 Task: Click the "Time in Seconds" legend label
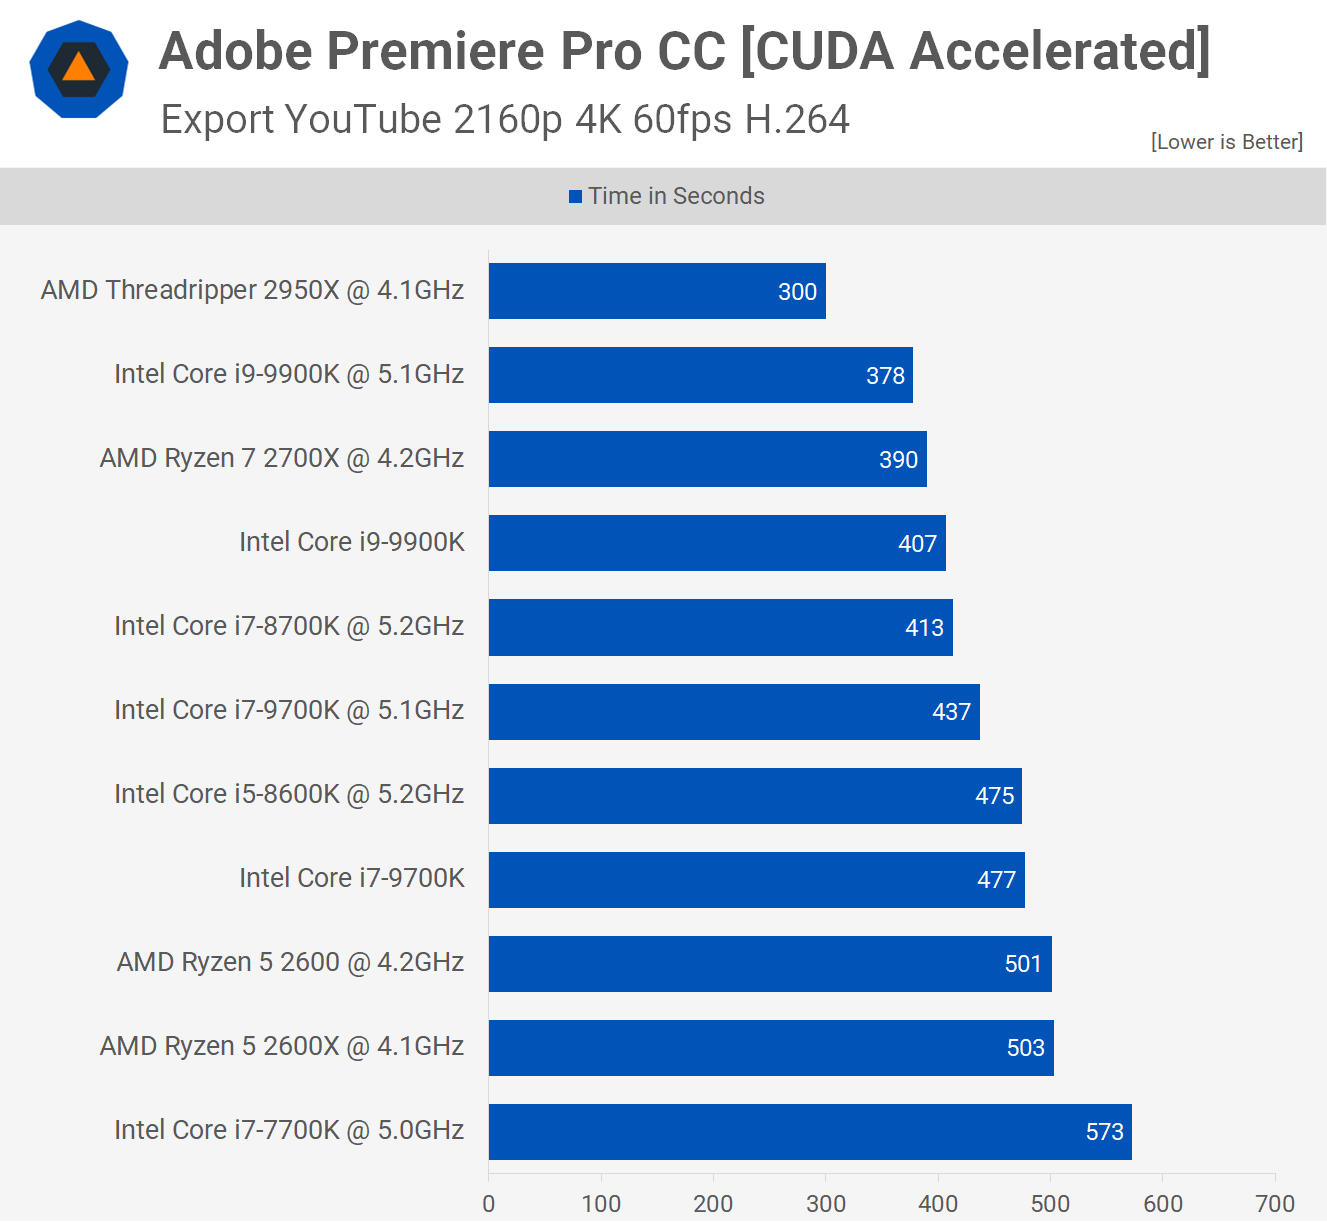[676, 196]
